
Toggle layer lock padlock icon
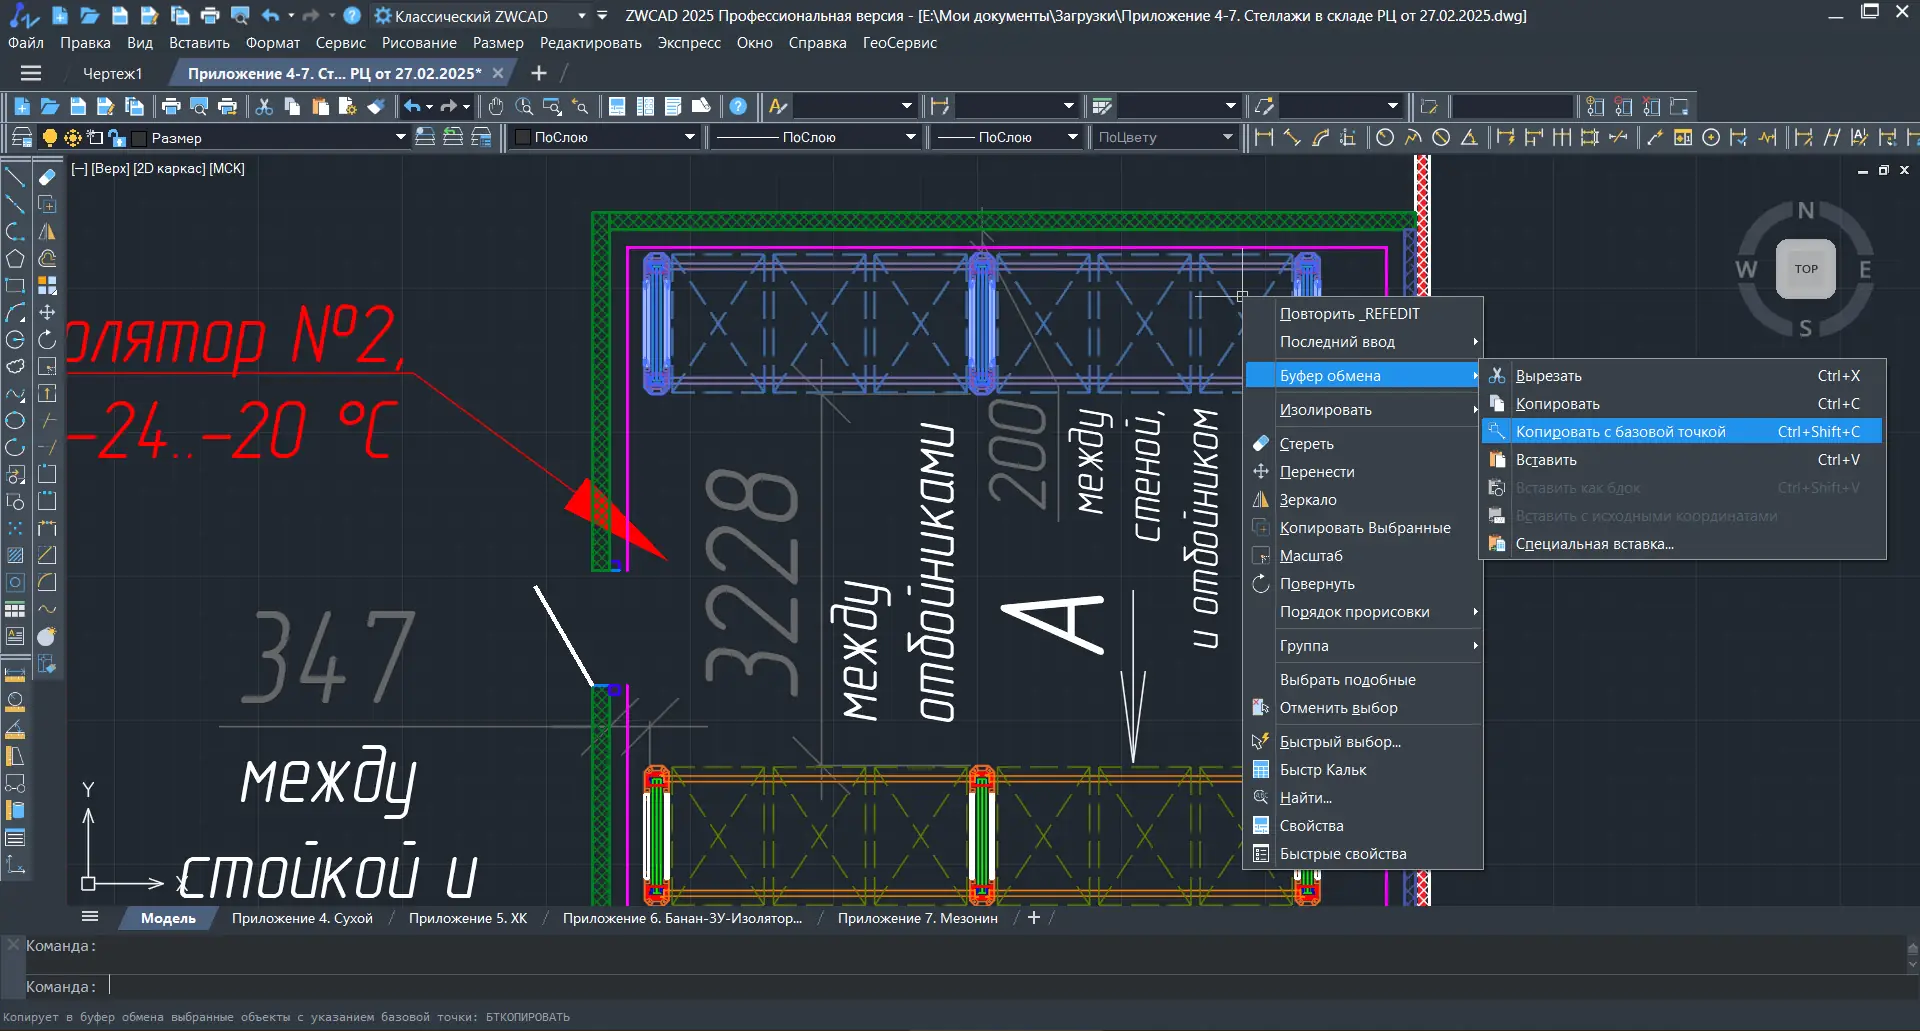point(117,138)
